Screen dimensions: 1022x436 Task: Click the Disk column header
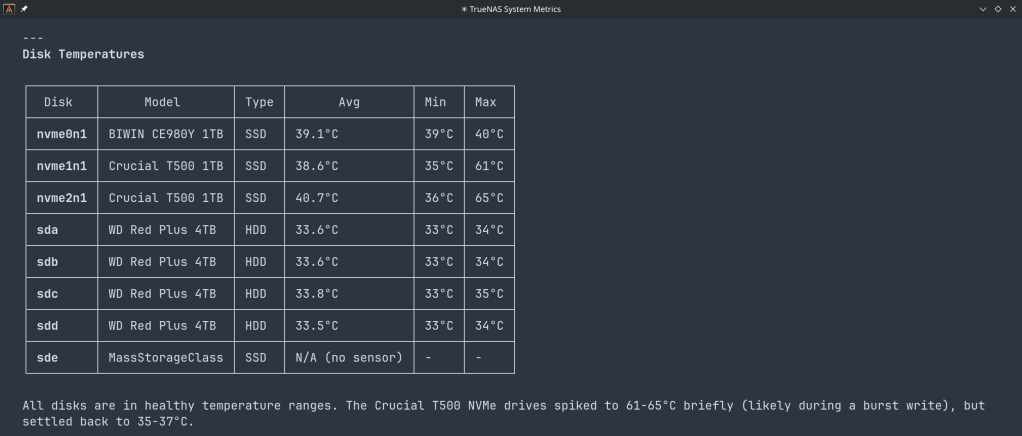coord(59,102)
